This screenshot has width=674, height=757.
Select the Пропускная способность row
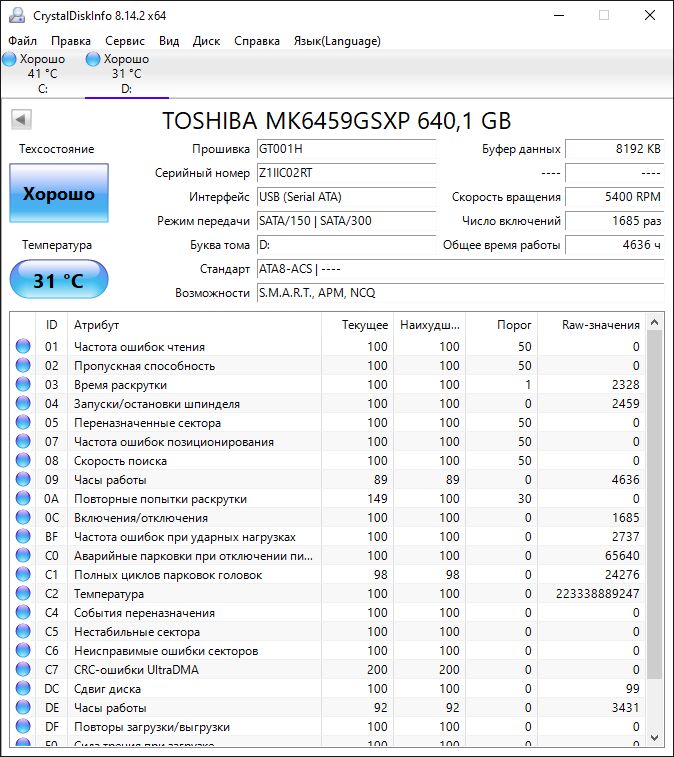[x=328, y=365]
